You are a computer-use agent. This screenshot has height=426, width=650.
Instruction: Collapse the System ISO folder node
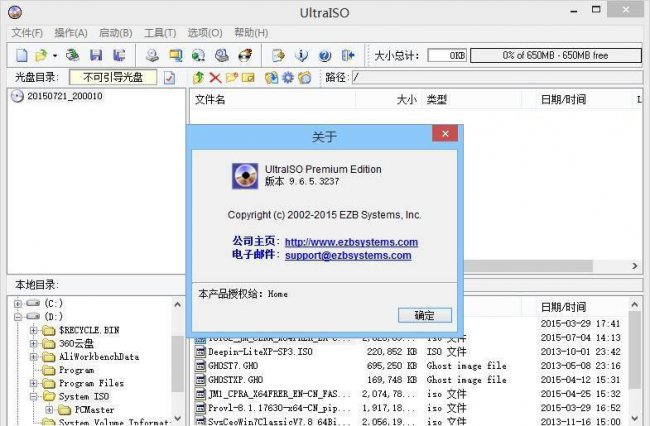click(34, 397)
